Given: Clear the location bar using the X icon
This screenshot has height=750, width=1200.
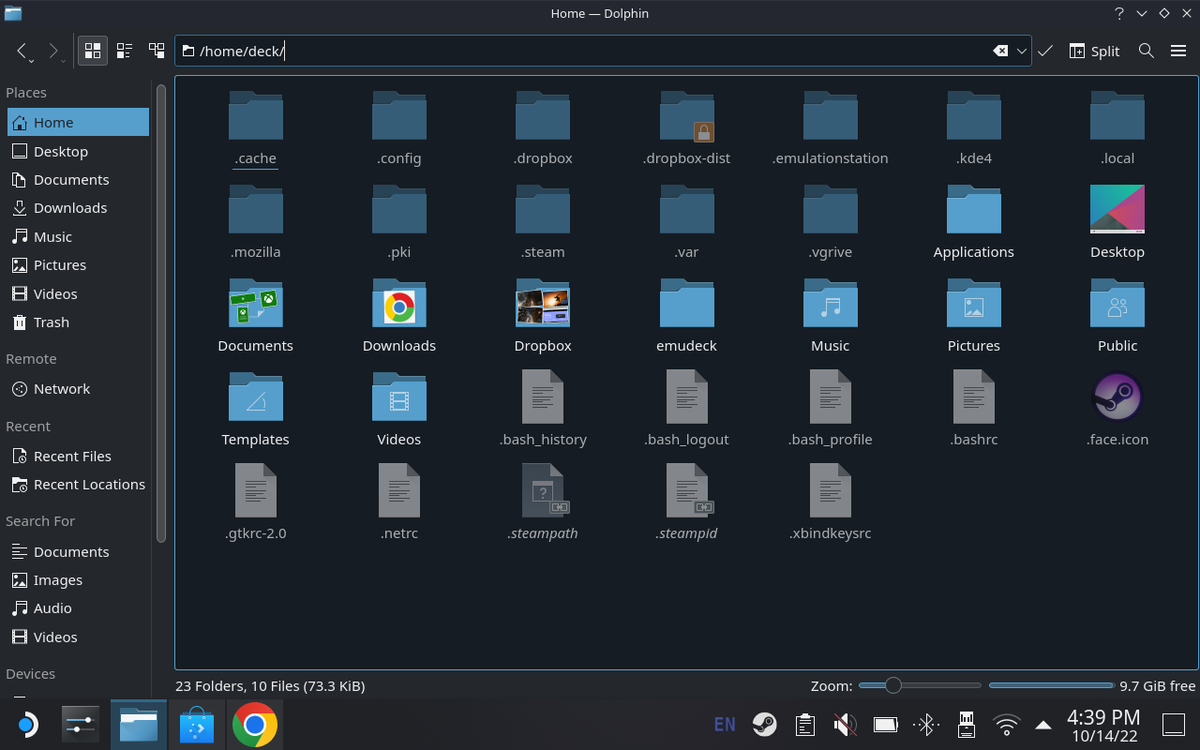Looking at the screenshot, I should click(x=1003, y=50).
